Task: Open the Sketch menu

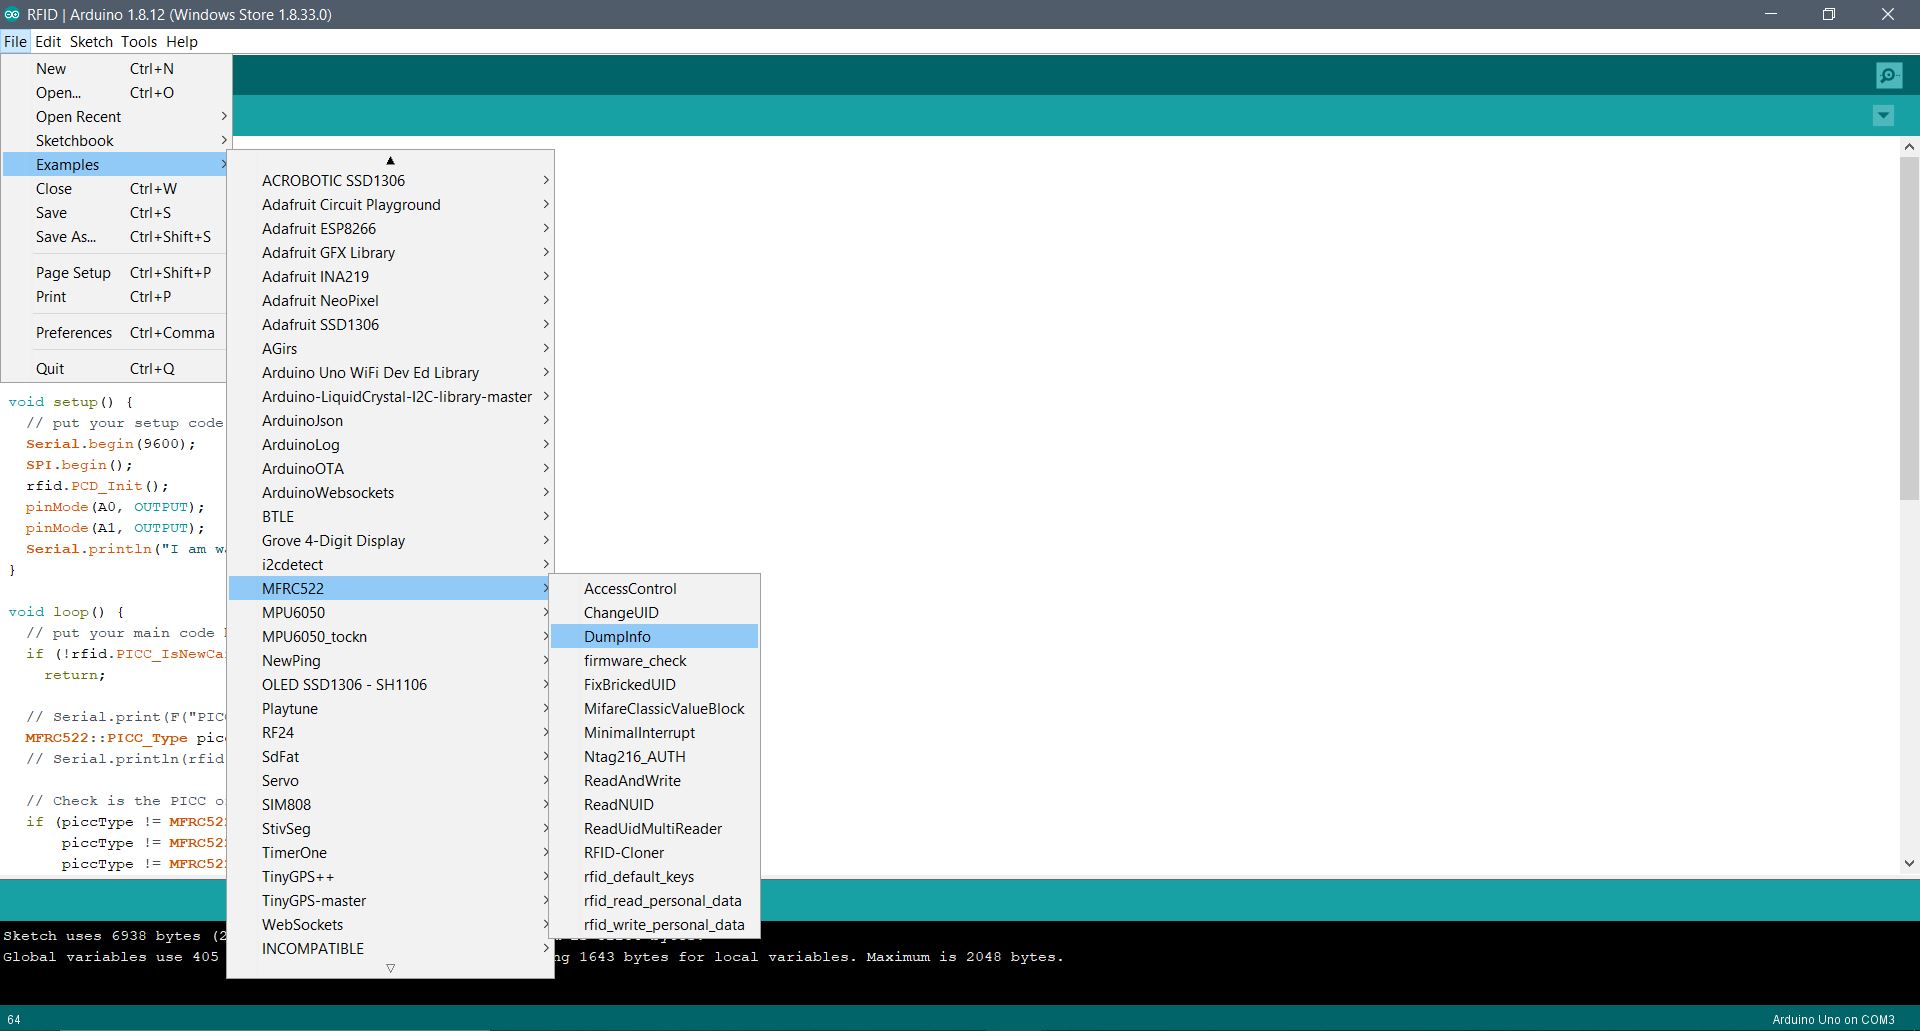Action: [91, 42]
